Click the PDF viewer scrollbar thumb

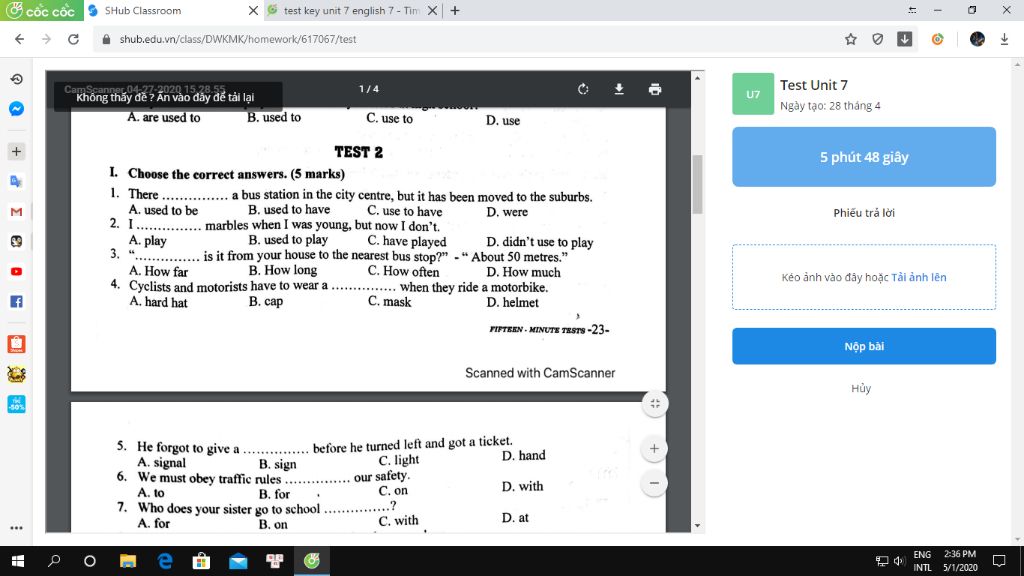pyautogui.click(x=697, y=185)
